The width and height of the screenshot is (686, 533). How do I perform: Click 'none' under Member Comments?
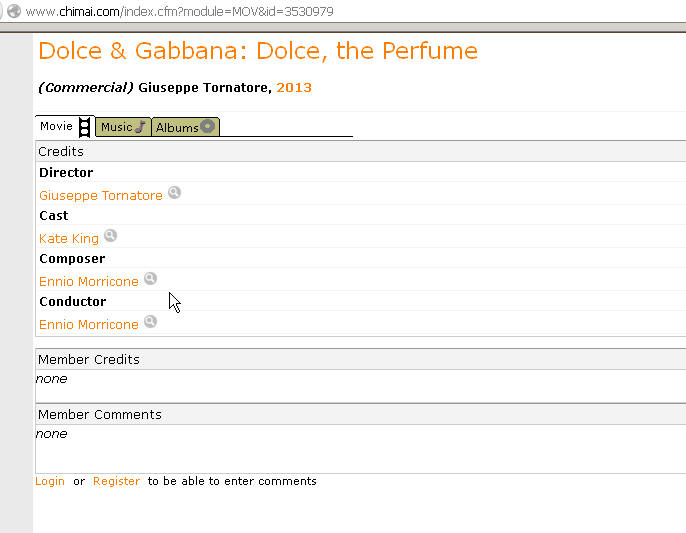click(x=52, y=434)
